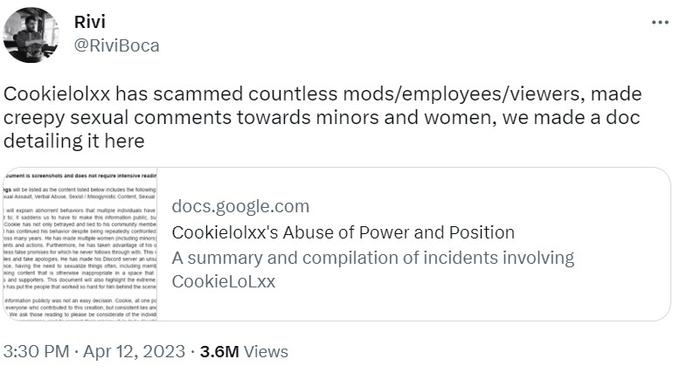The height and width of the screenshot is (373, 680).
Task: Click the word 'Position' in card title
Action: click(x=481, y=232)
